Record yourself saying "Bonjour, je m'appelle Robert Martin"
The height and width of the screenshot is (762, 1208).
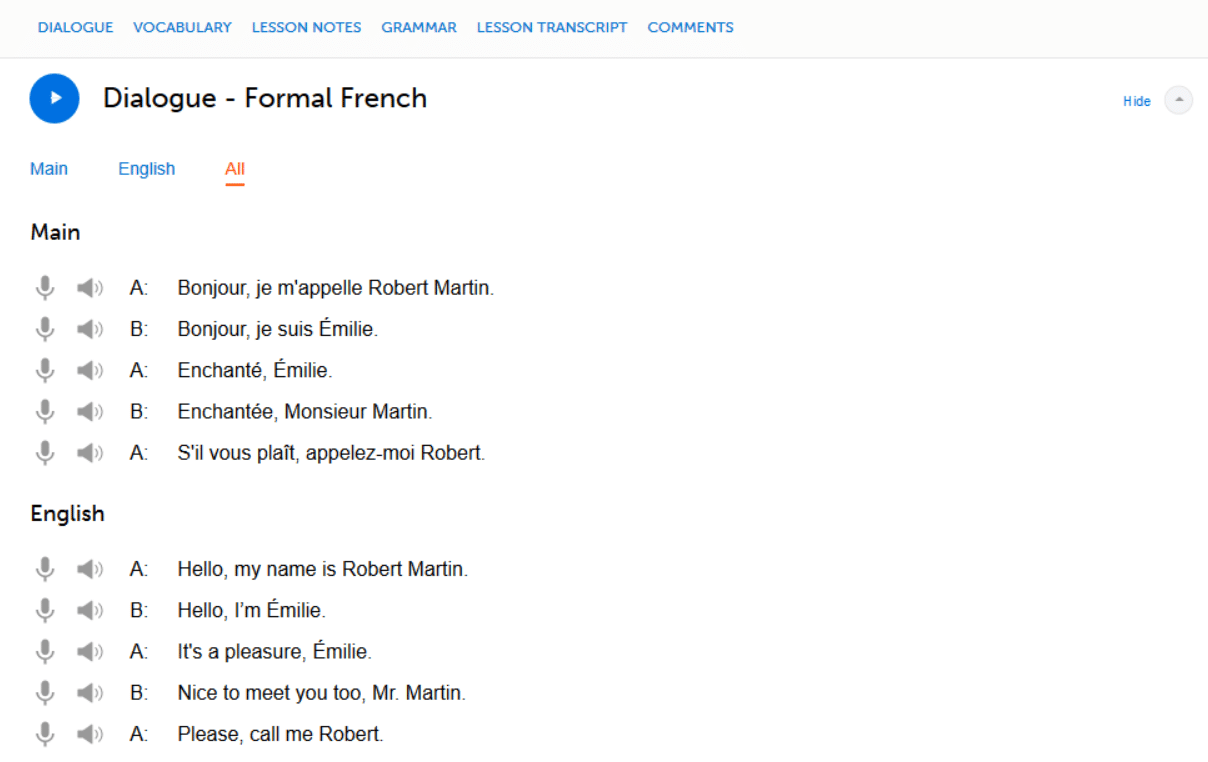(44, 288)
